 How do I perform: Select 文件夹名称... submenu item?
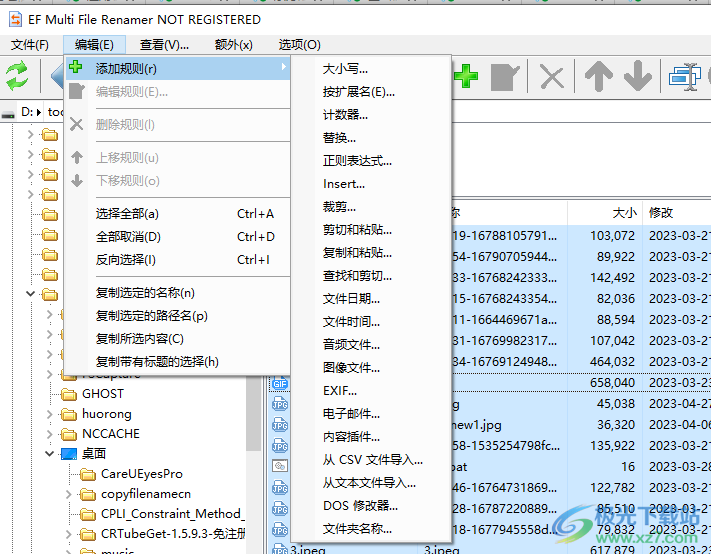tap(371, 529)
